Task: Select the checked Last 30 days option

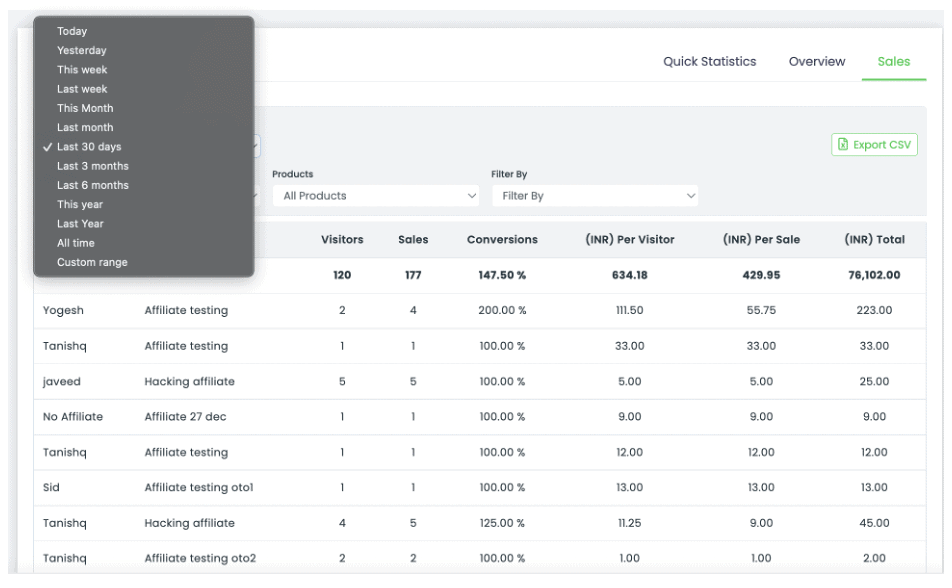Action: click(89, 147)
